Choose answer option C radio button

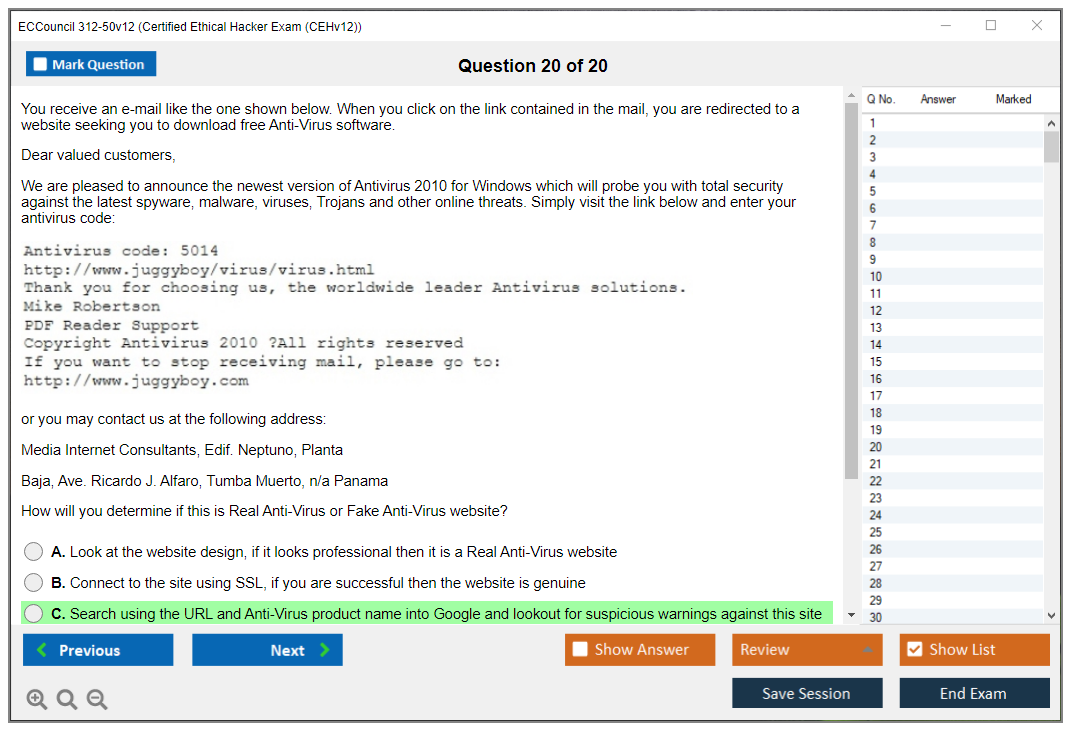34,614
